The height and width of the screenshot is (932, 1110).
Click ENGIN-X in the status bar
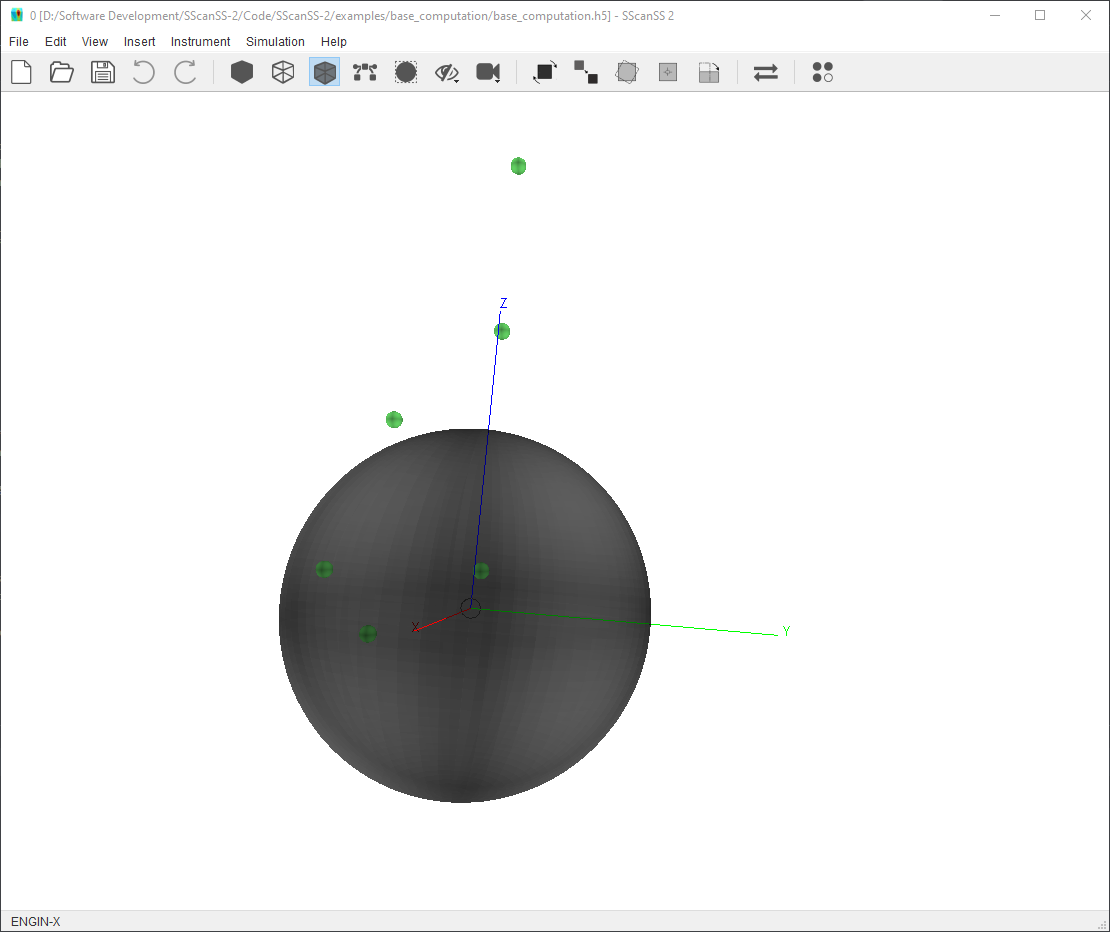pyautogui.click(x=35, y=921)
